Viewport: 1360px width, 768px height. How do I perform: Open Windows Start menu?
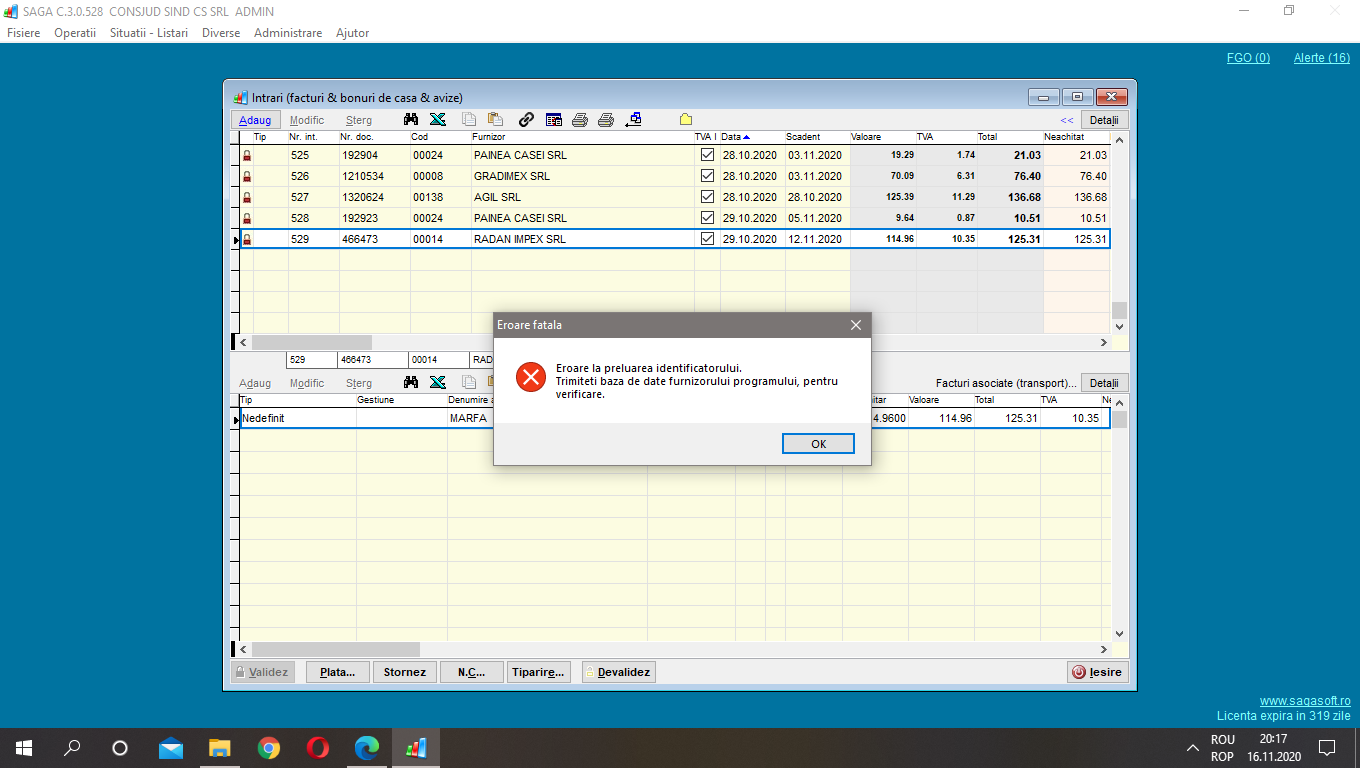pyautogui.click(x=23, y=747)
